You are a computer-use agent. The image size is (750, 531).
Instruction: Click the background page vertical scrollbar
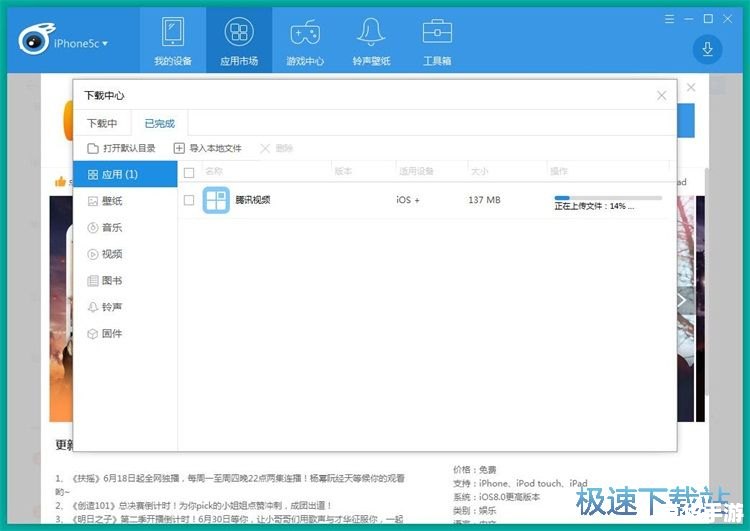(x=706, y=280)
